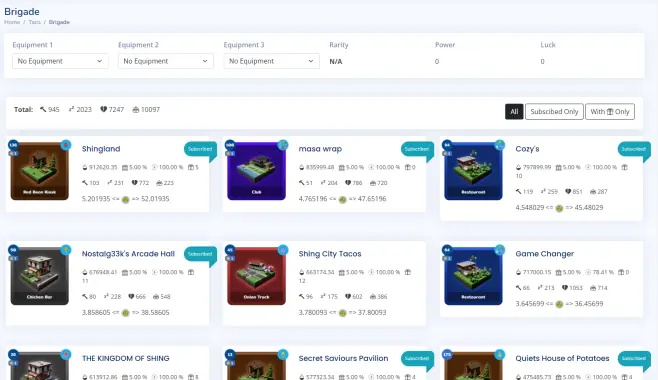
Task: Click the clock icon beside 78.41 % on Game Changer
Action: click(588, 272)
